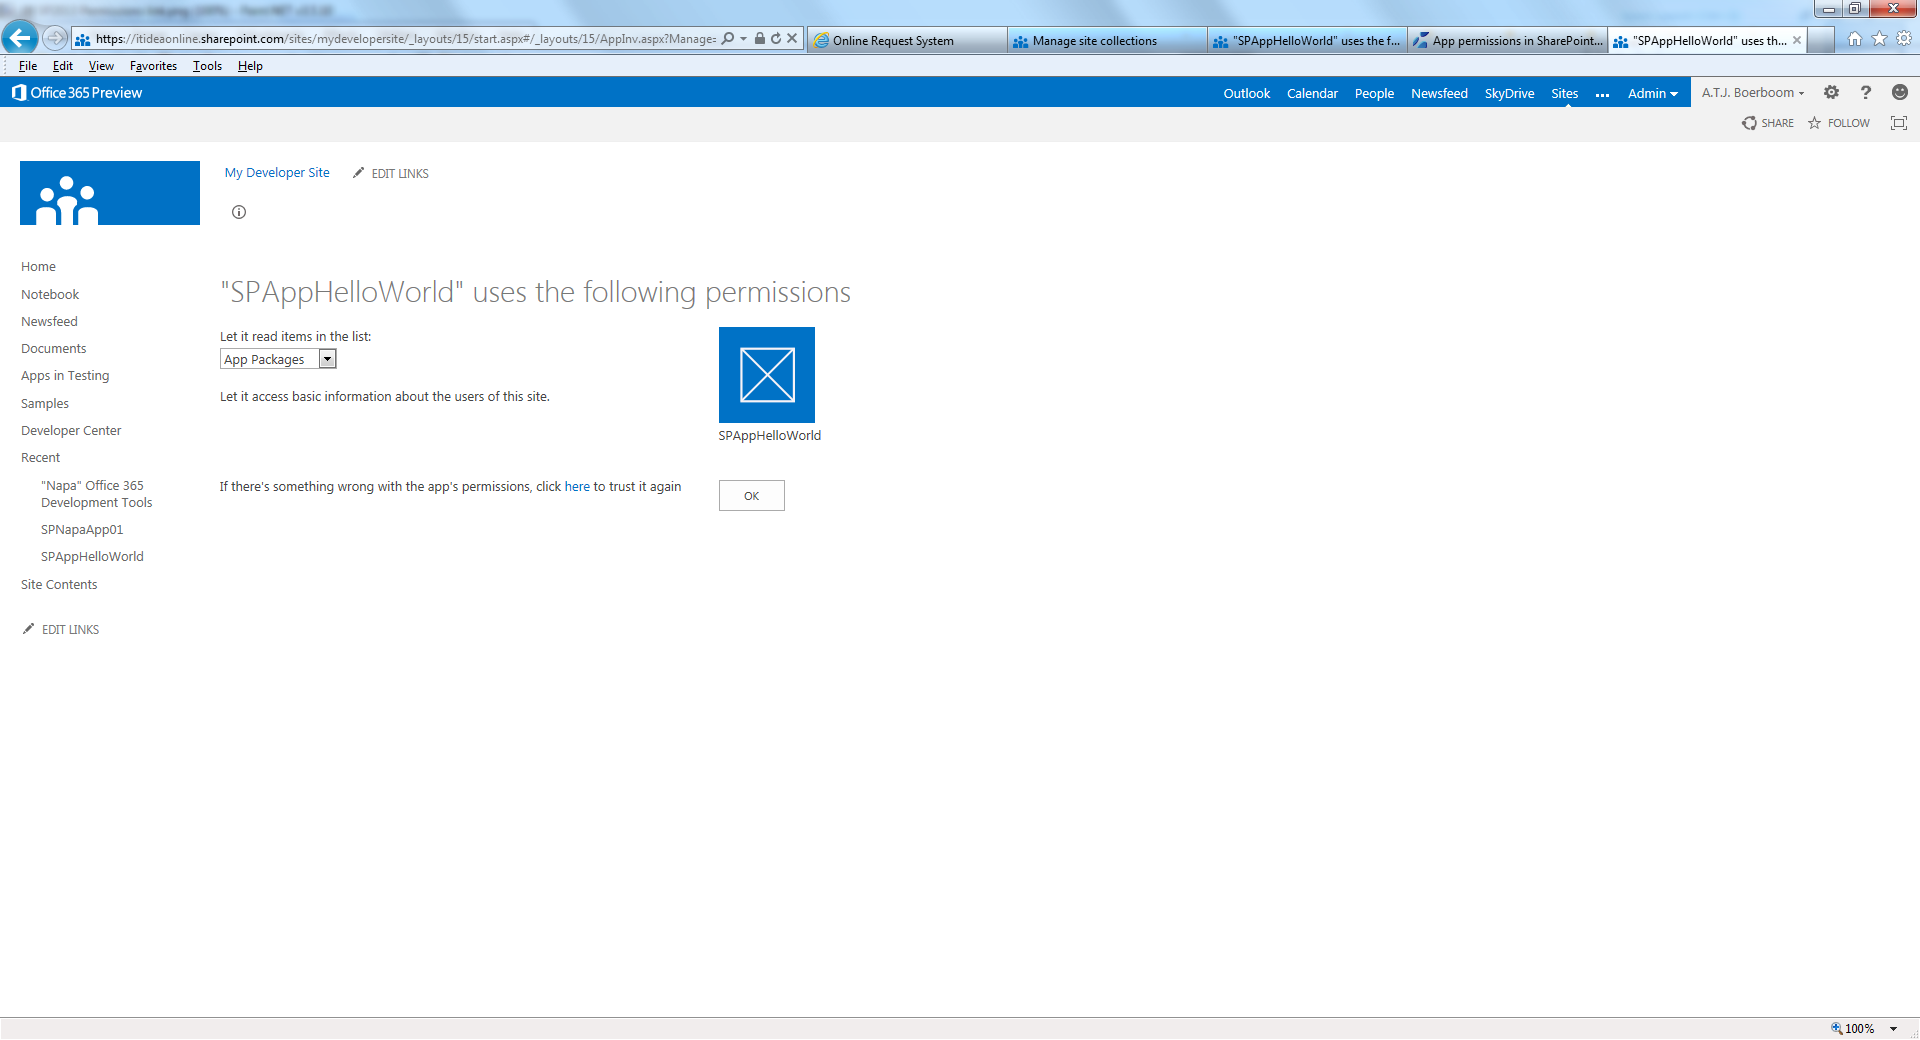Image resolution: width=1920 pixels, height=1040 pixels.
Task: Click the OK button
Action: [x=751, y=496]
